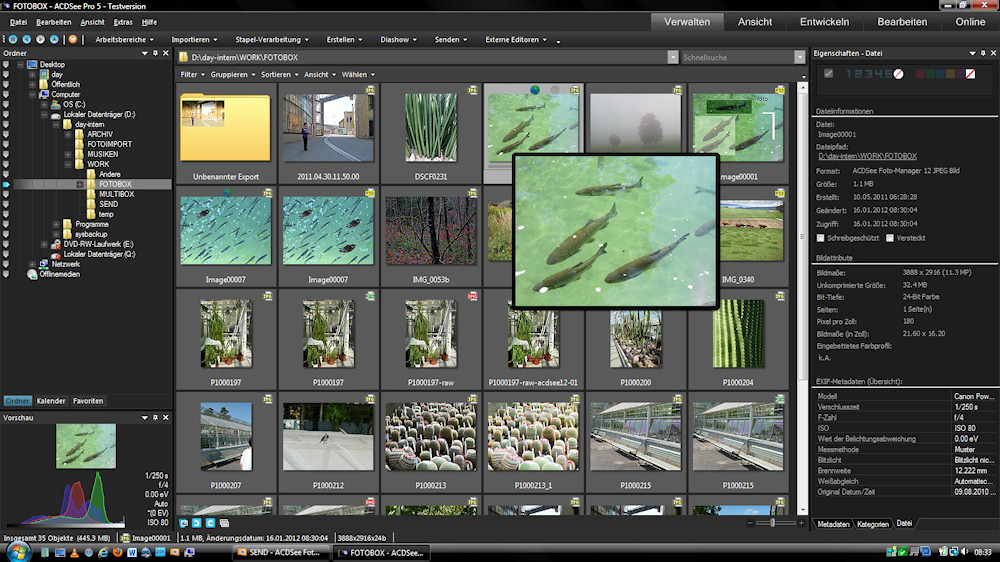Open Firefox from the Windows taskbar
This screenshot has width=1000, height=562.
coord(116,552)
